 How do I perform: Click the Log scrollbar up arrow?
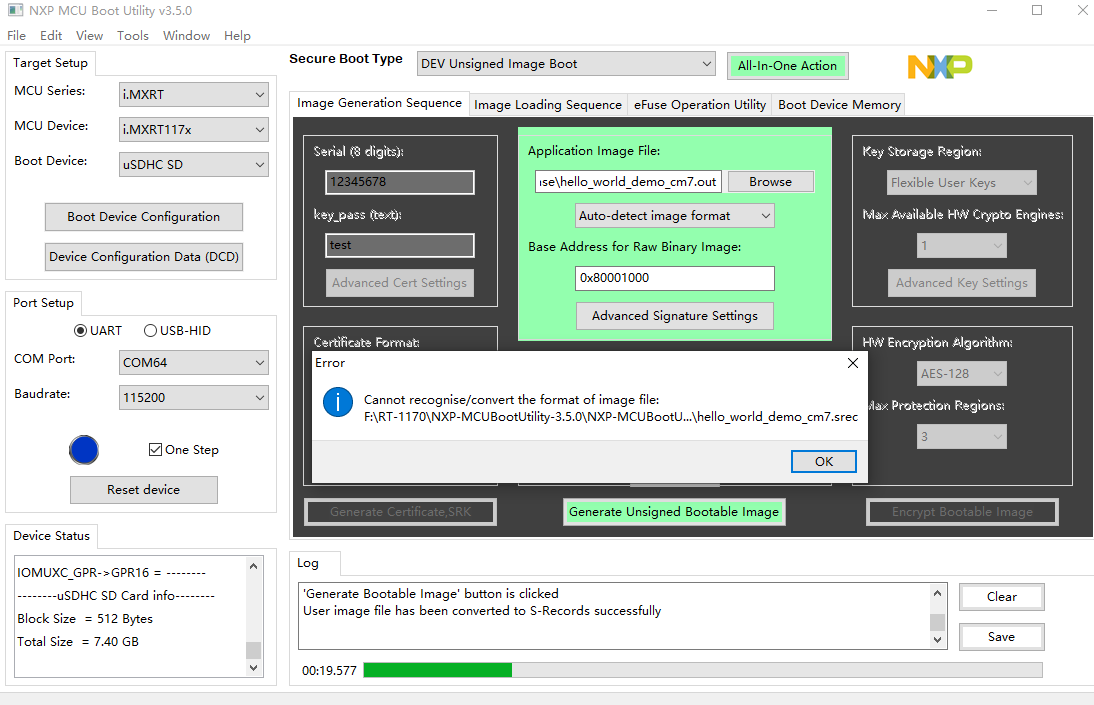coord(937,593)
